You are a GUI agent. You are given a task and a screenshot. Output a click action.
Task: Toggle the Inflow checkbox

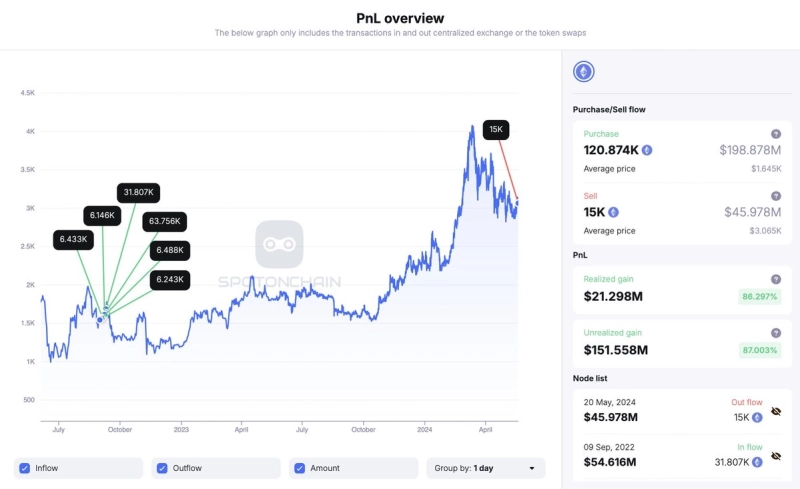point(21,468)
